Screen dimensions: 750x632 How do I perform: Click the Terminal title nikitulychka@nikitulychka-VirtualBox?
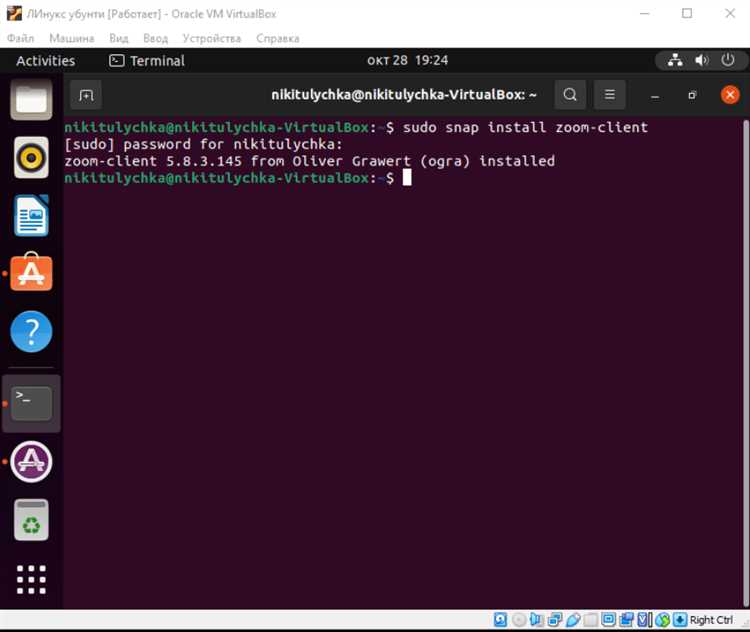pos(404,95)
